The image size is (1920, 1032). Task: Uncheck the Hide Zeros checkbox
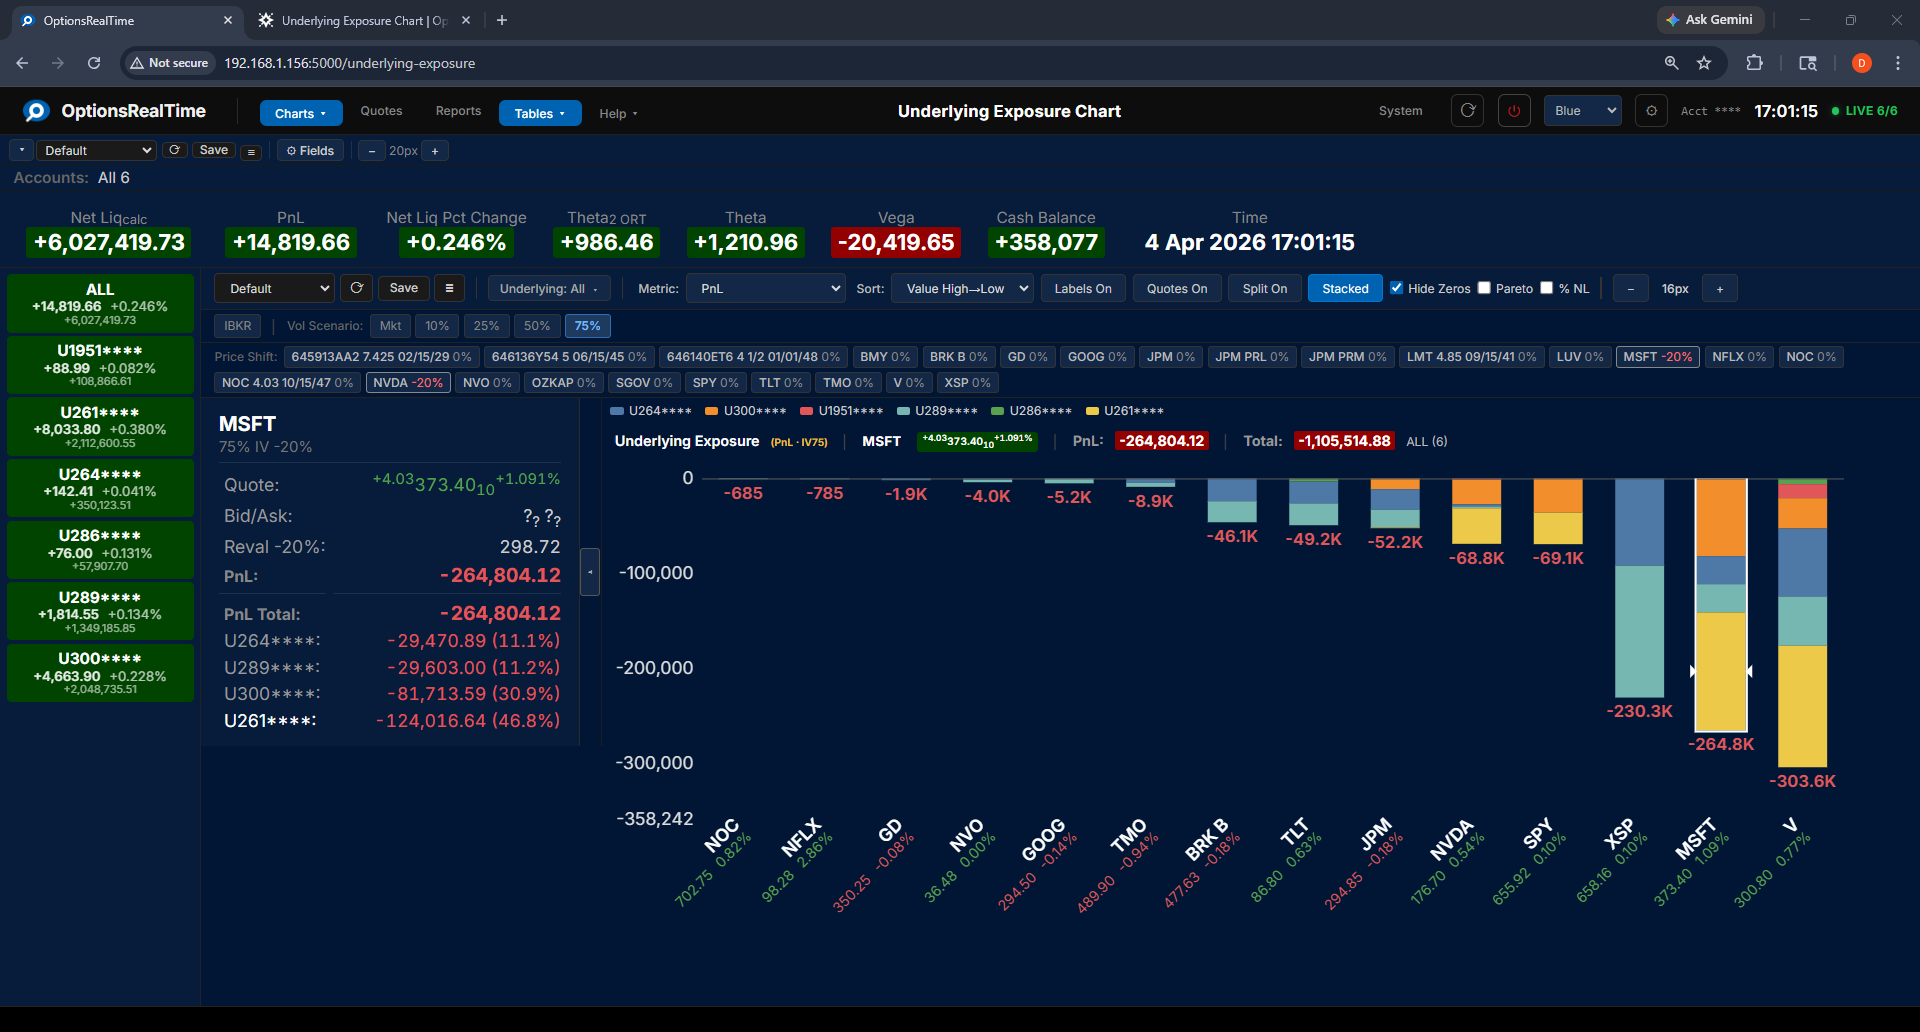point(1396,288)
